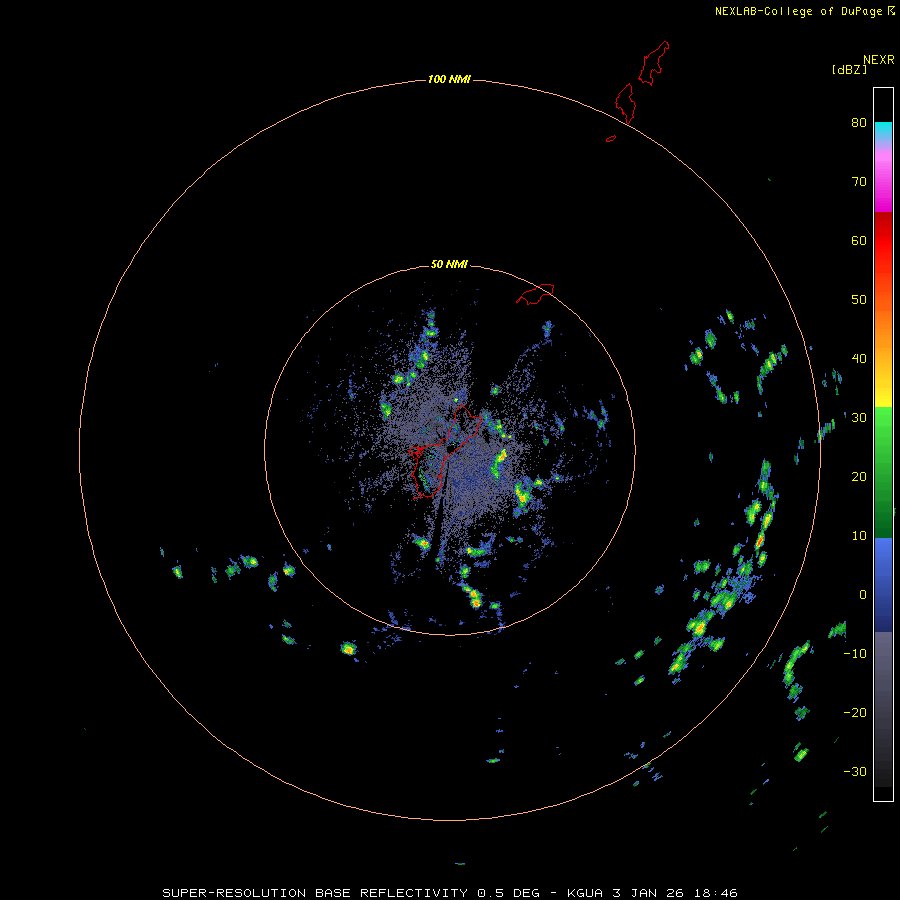Click the [dBZ] units label
This screenshot has width=900, height=900.
(849, 70)
